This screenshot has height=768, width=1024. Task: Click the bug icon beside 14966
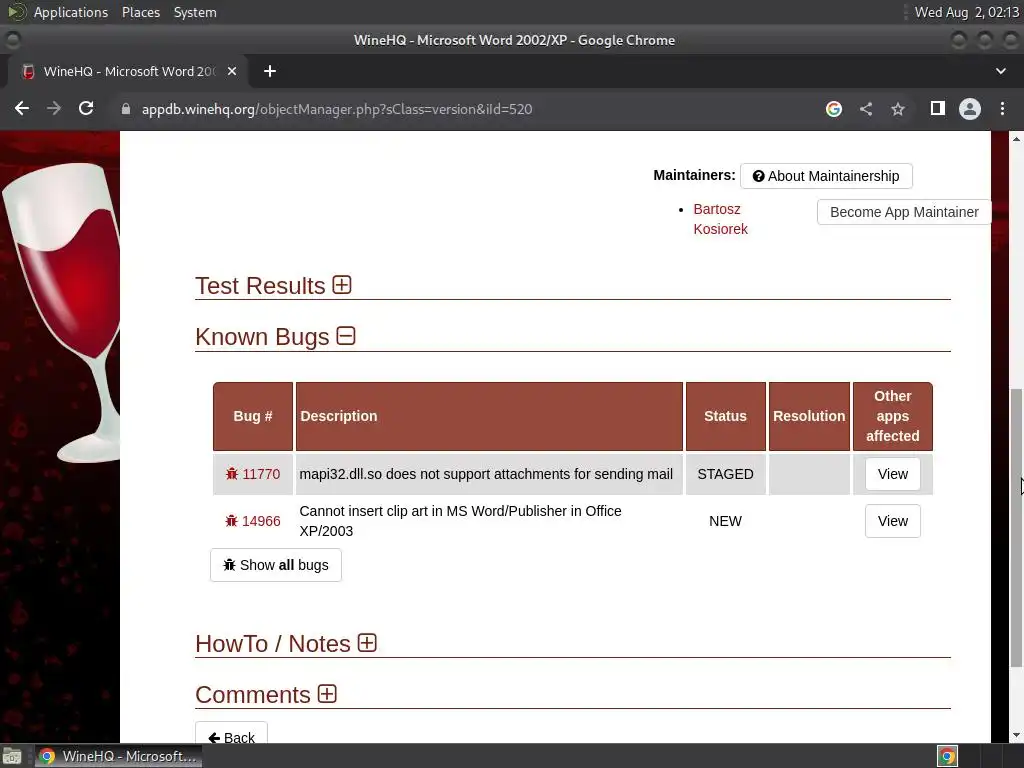231,521
